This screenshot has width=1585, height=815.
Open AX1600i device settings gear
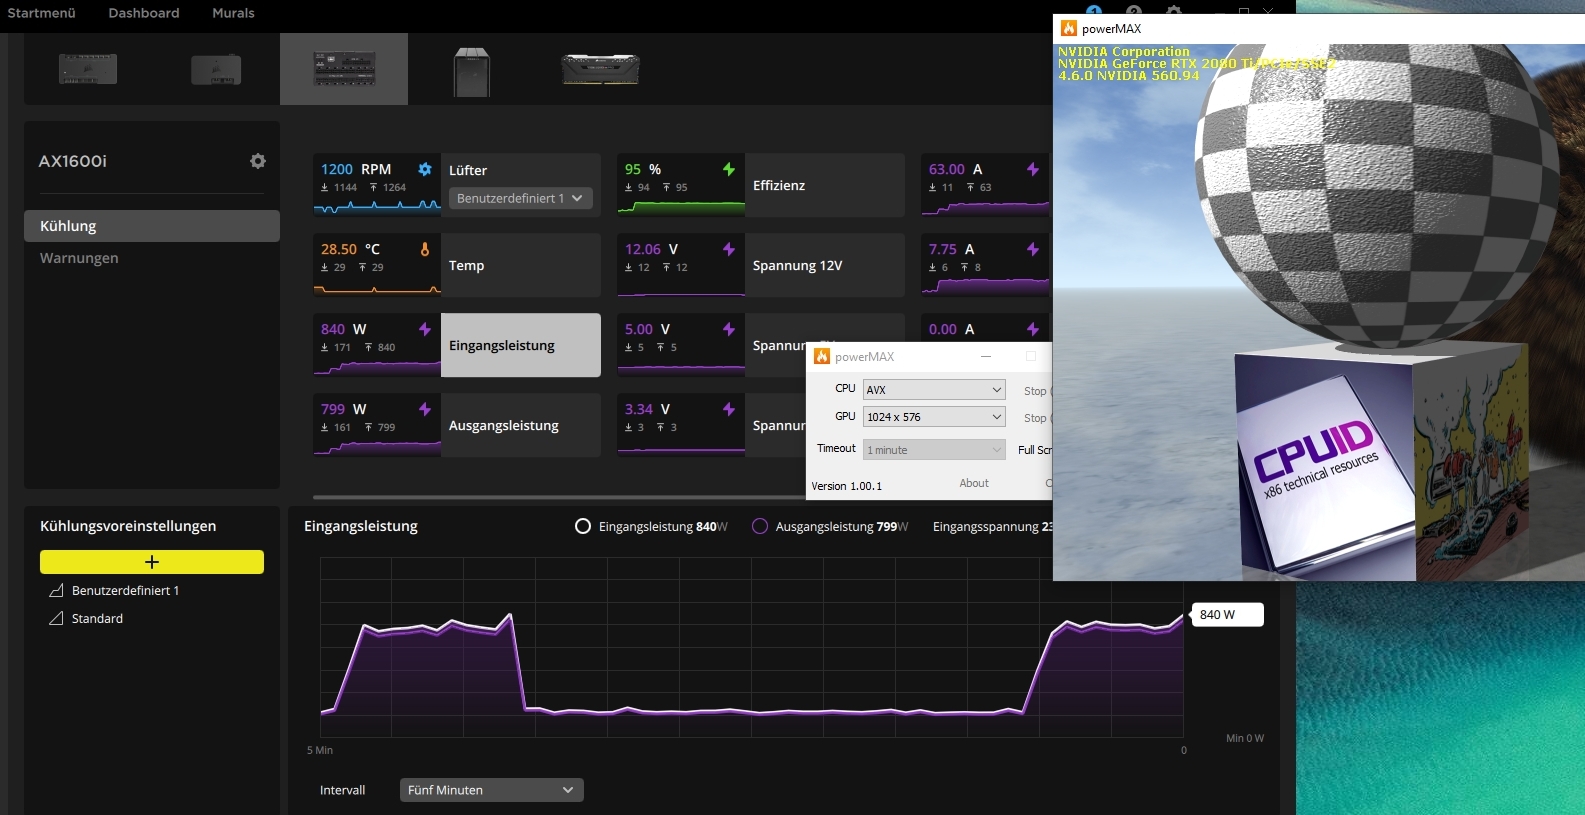coord(258,161)
